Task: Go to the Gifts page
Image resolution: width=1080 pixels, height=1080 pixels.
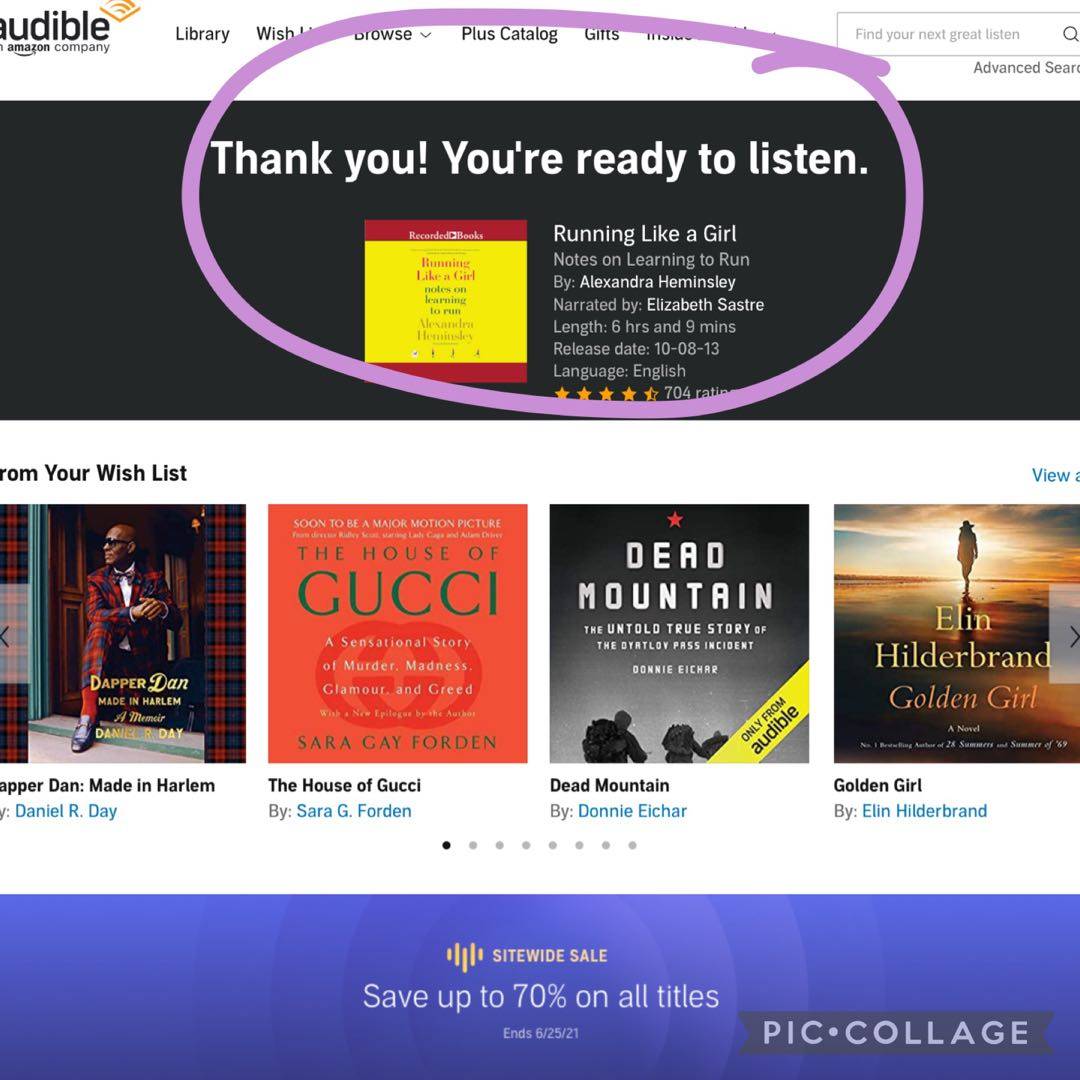Action: 601,34
